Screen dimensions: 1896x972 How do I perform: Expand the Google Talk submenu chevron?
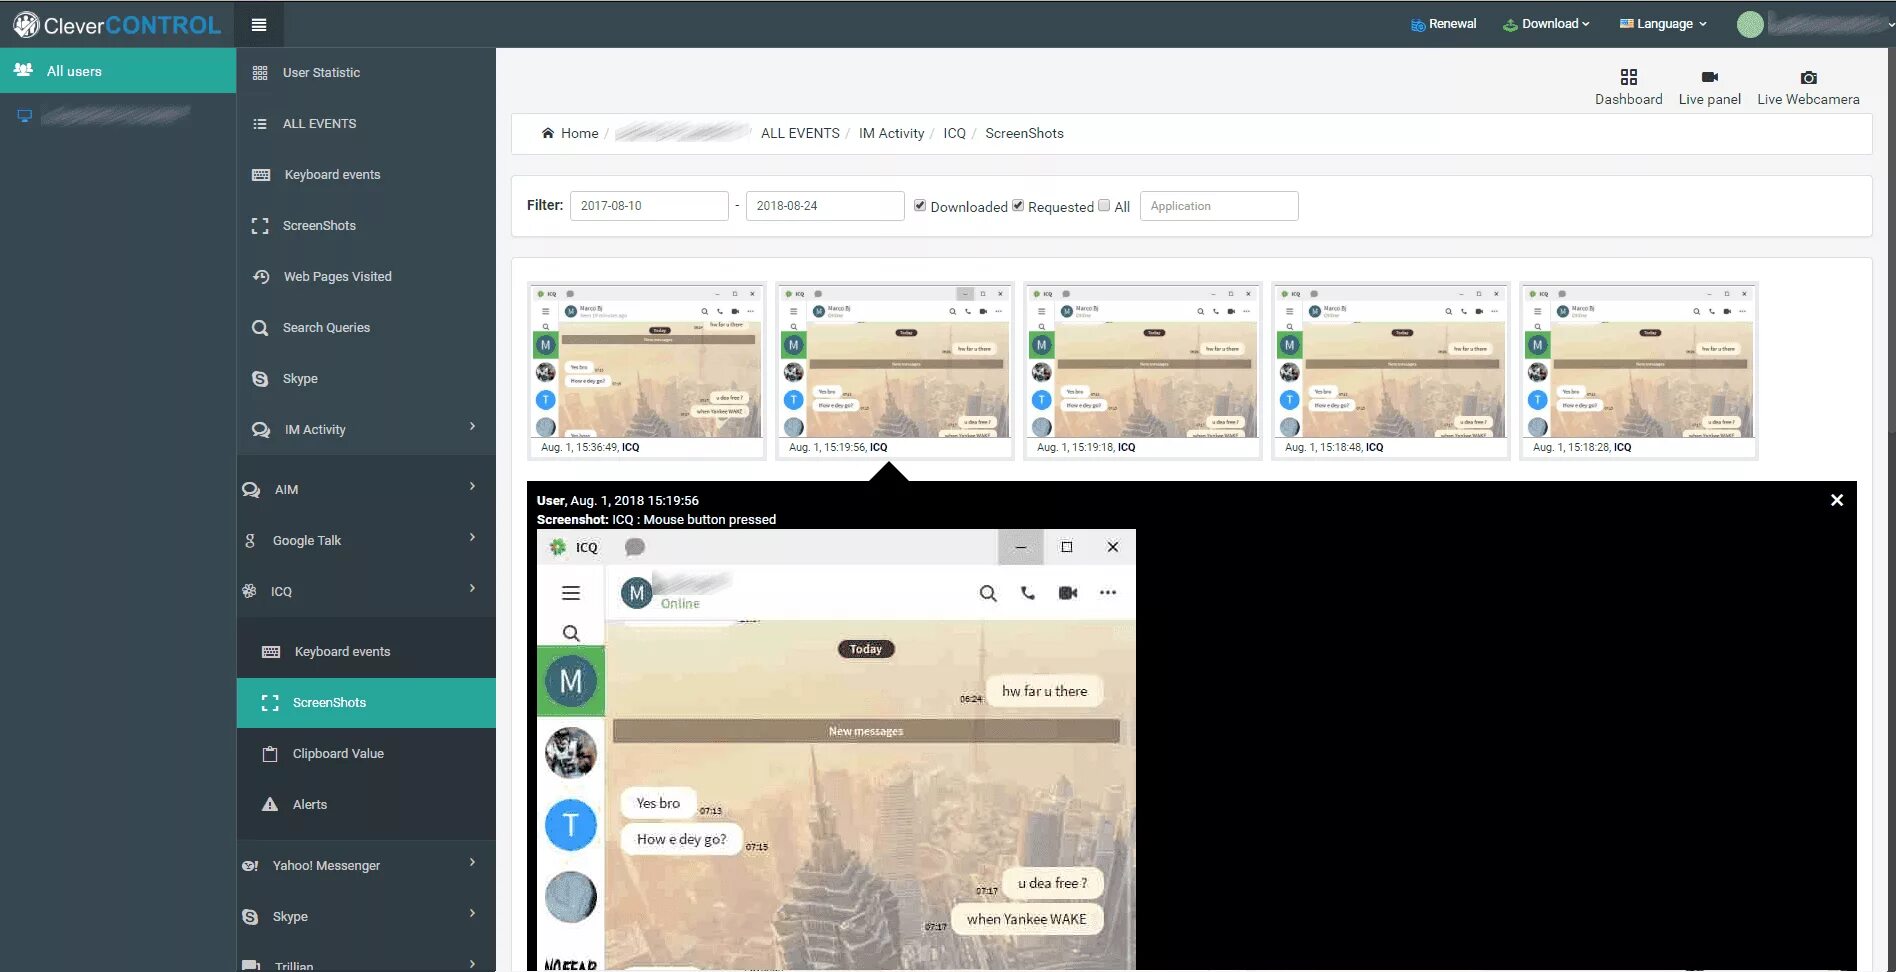473,538
